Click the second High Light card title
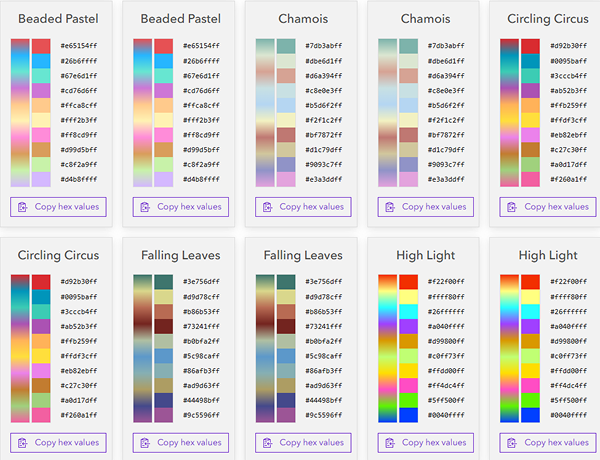The width and height of the screenshot is (600, 460). [548, 255]
